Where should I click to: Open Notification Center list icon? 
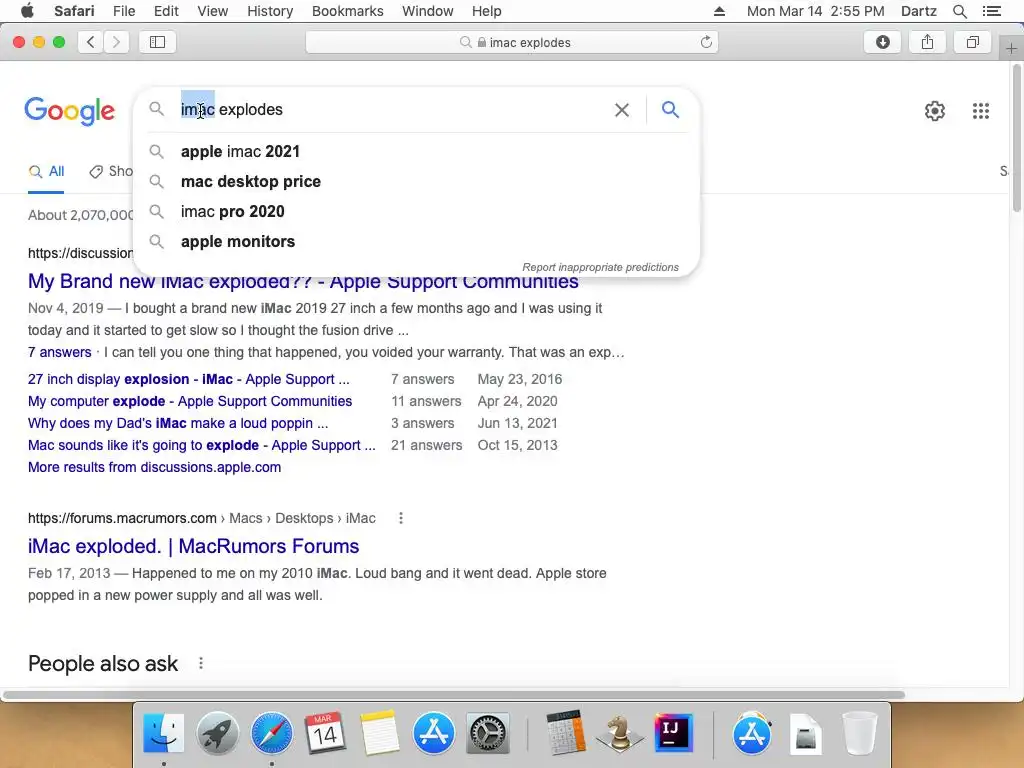tap(992, 11)
